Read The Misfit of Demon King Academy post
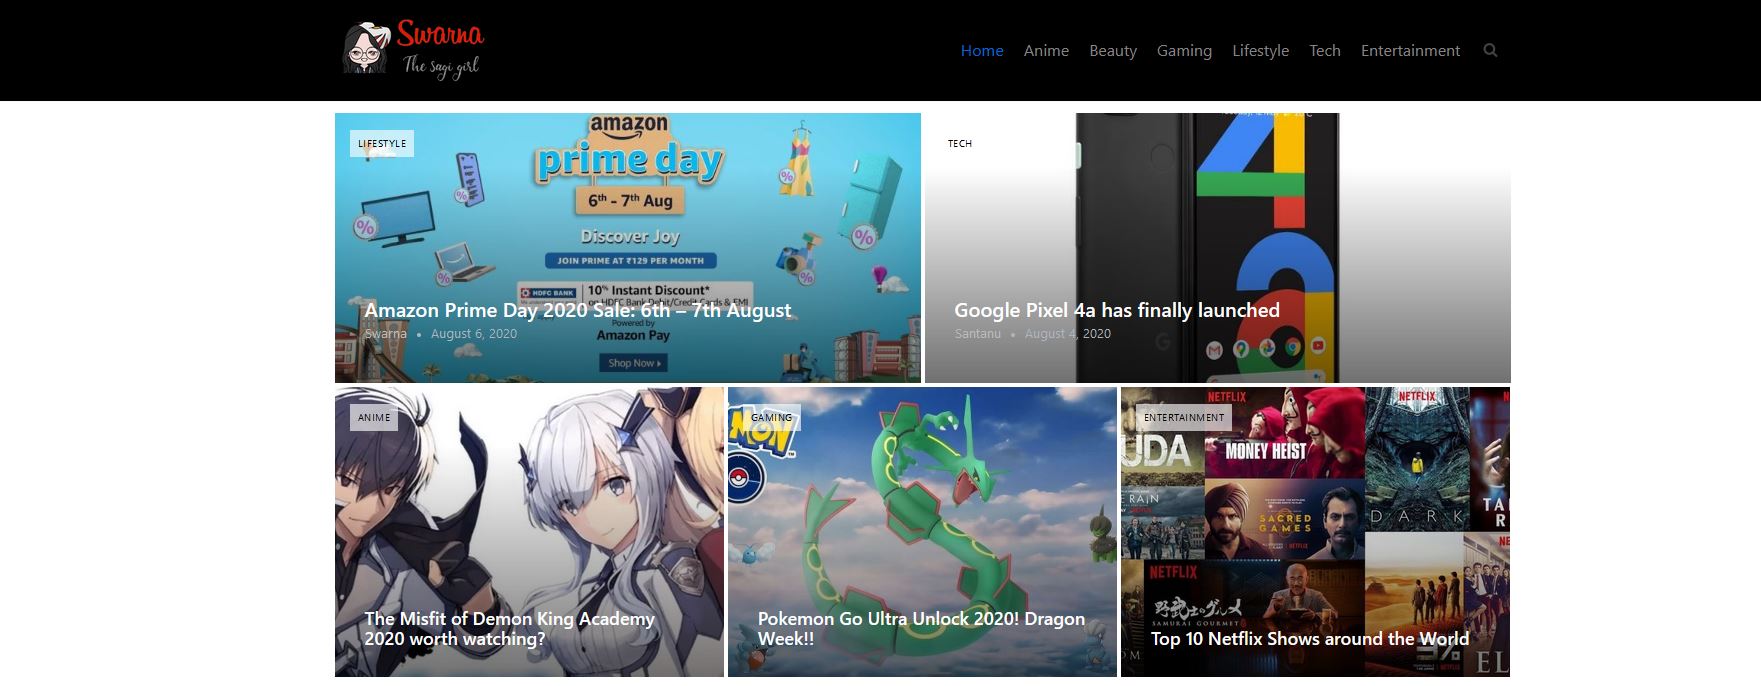 [510, 628]
